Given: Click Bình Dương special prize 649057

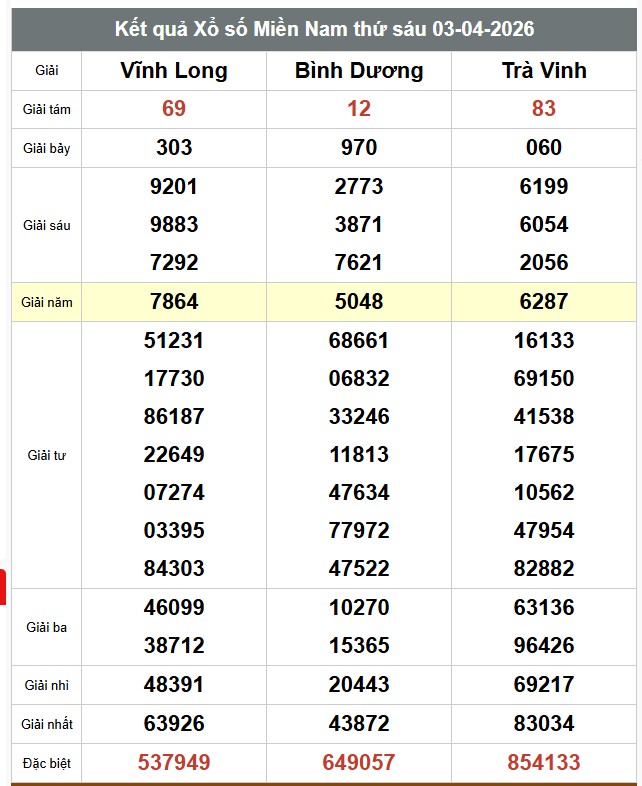Looking at the screenshot, I should point(359,763).
